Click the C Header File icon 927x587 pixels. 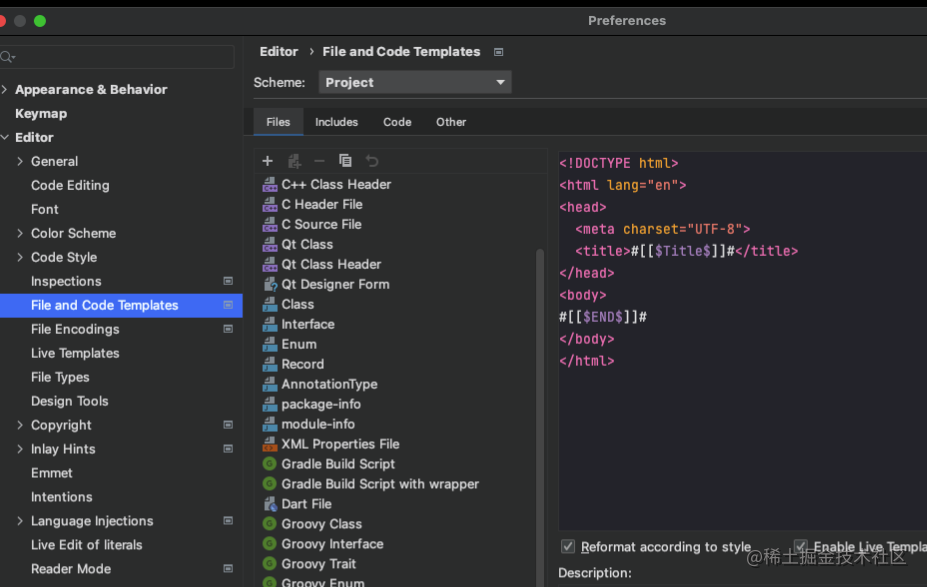[270, 205]
